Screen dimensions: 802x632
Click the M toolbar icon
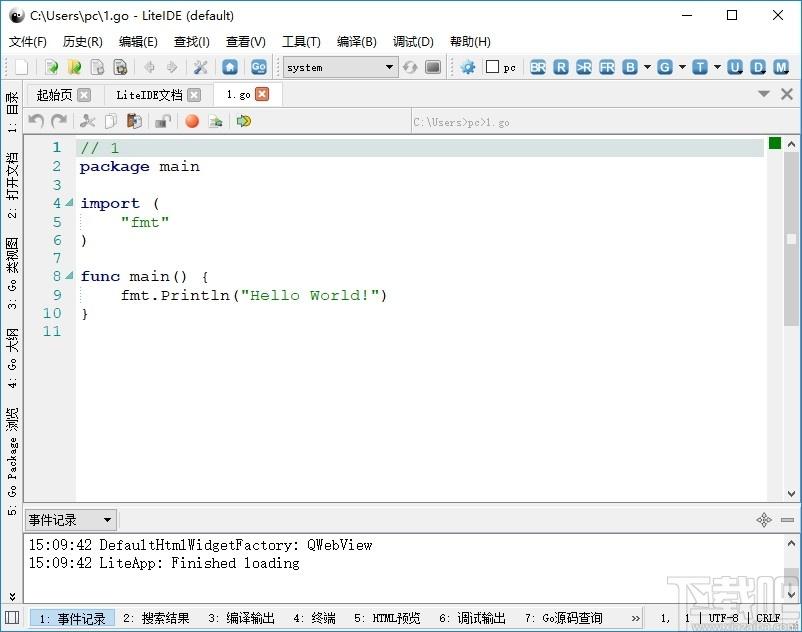tap(781, 67)
